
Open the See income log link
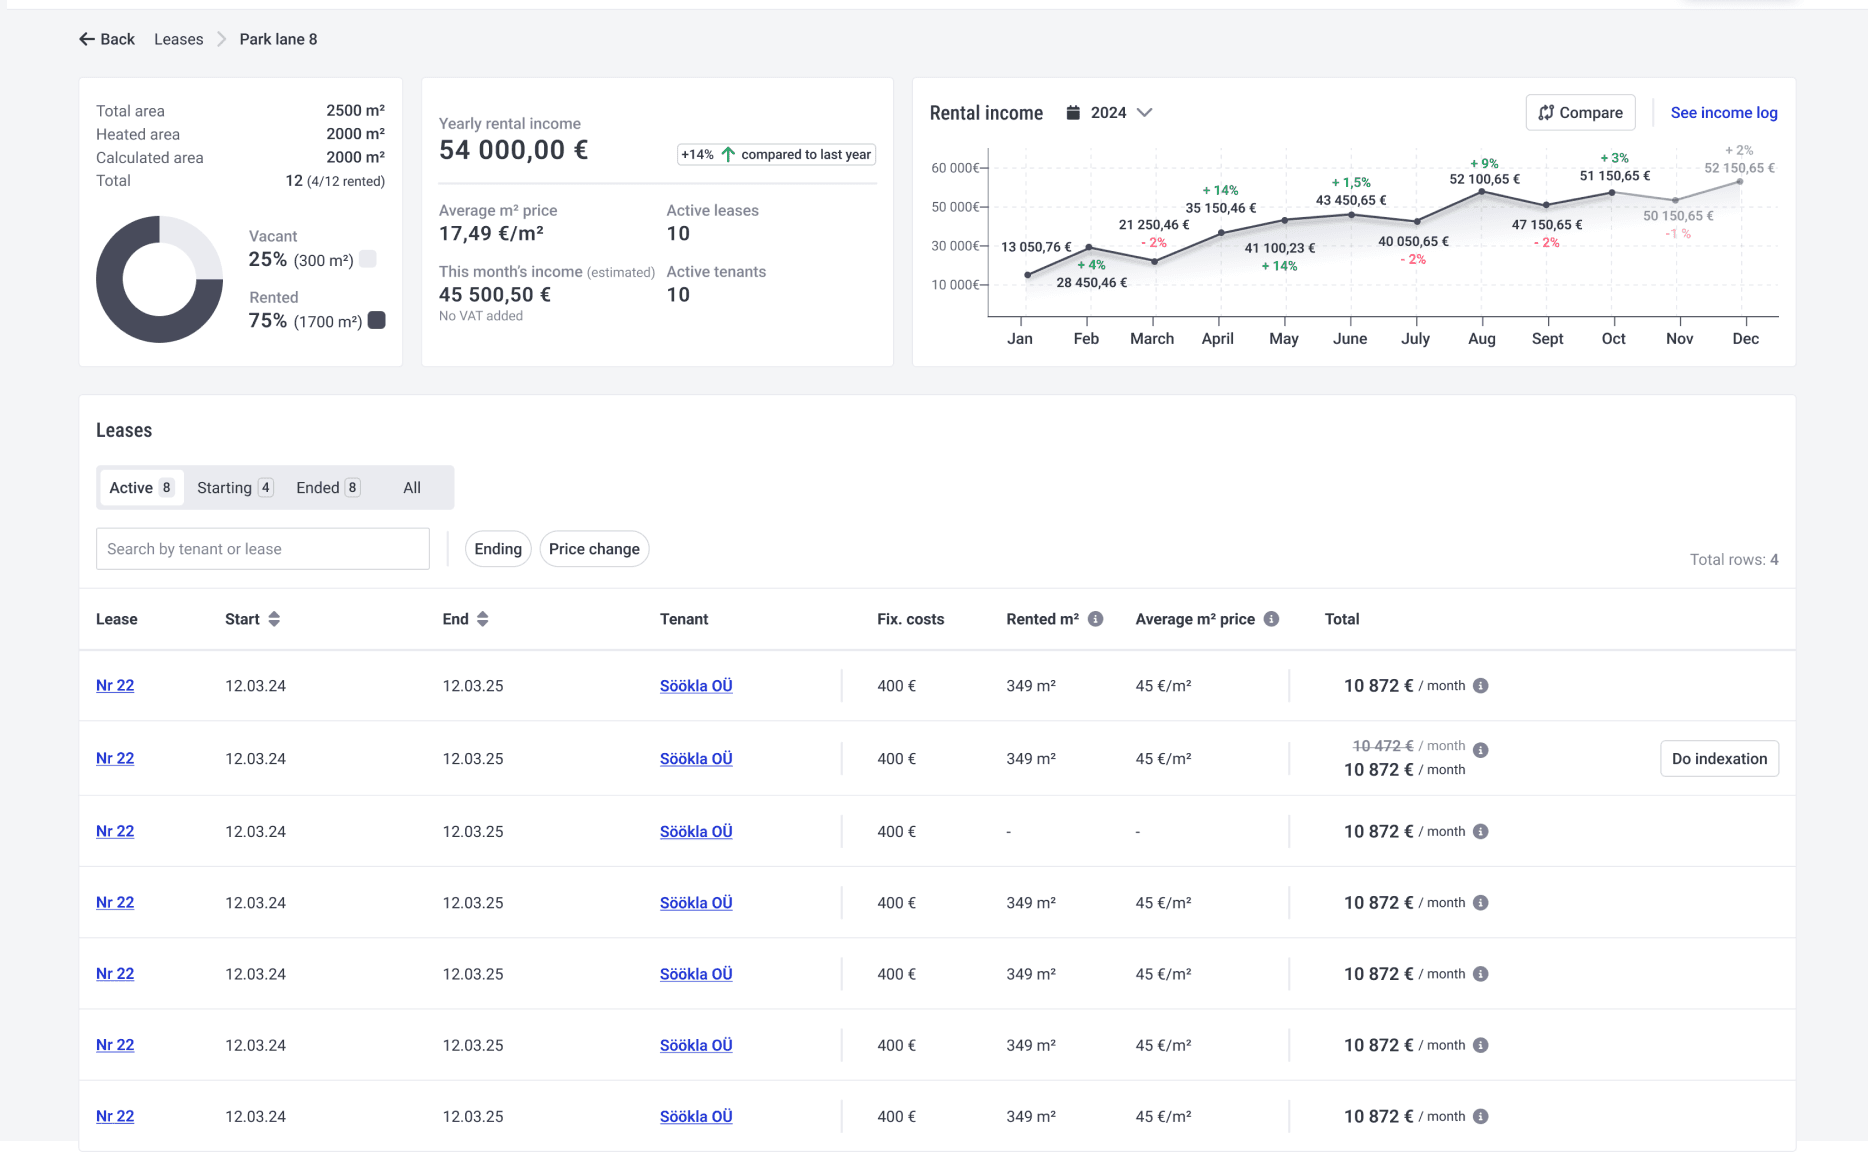coord(1723,112)
